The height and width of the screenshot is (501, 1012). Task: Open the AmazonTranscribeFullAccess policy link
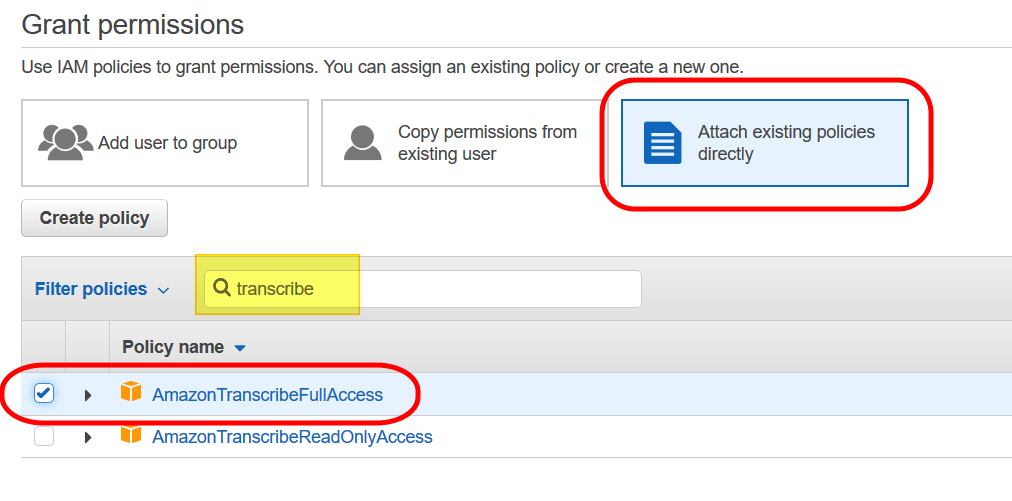coord(267,395)
